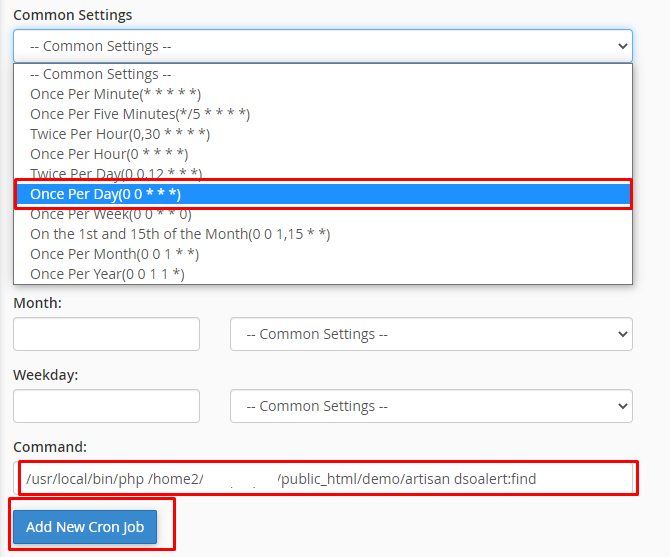The width and height of the screenshot is (670, 557).
Task: Focus the Weekday text input field
Action: tap(106, 406)
